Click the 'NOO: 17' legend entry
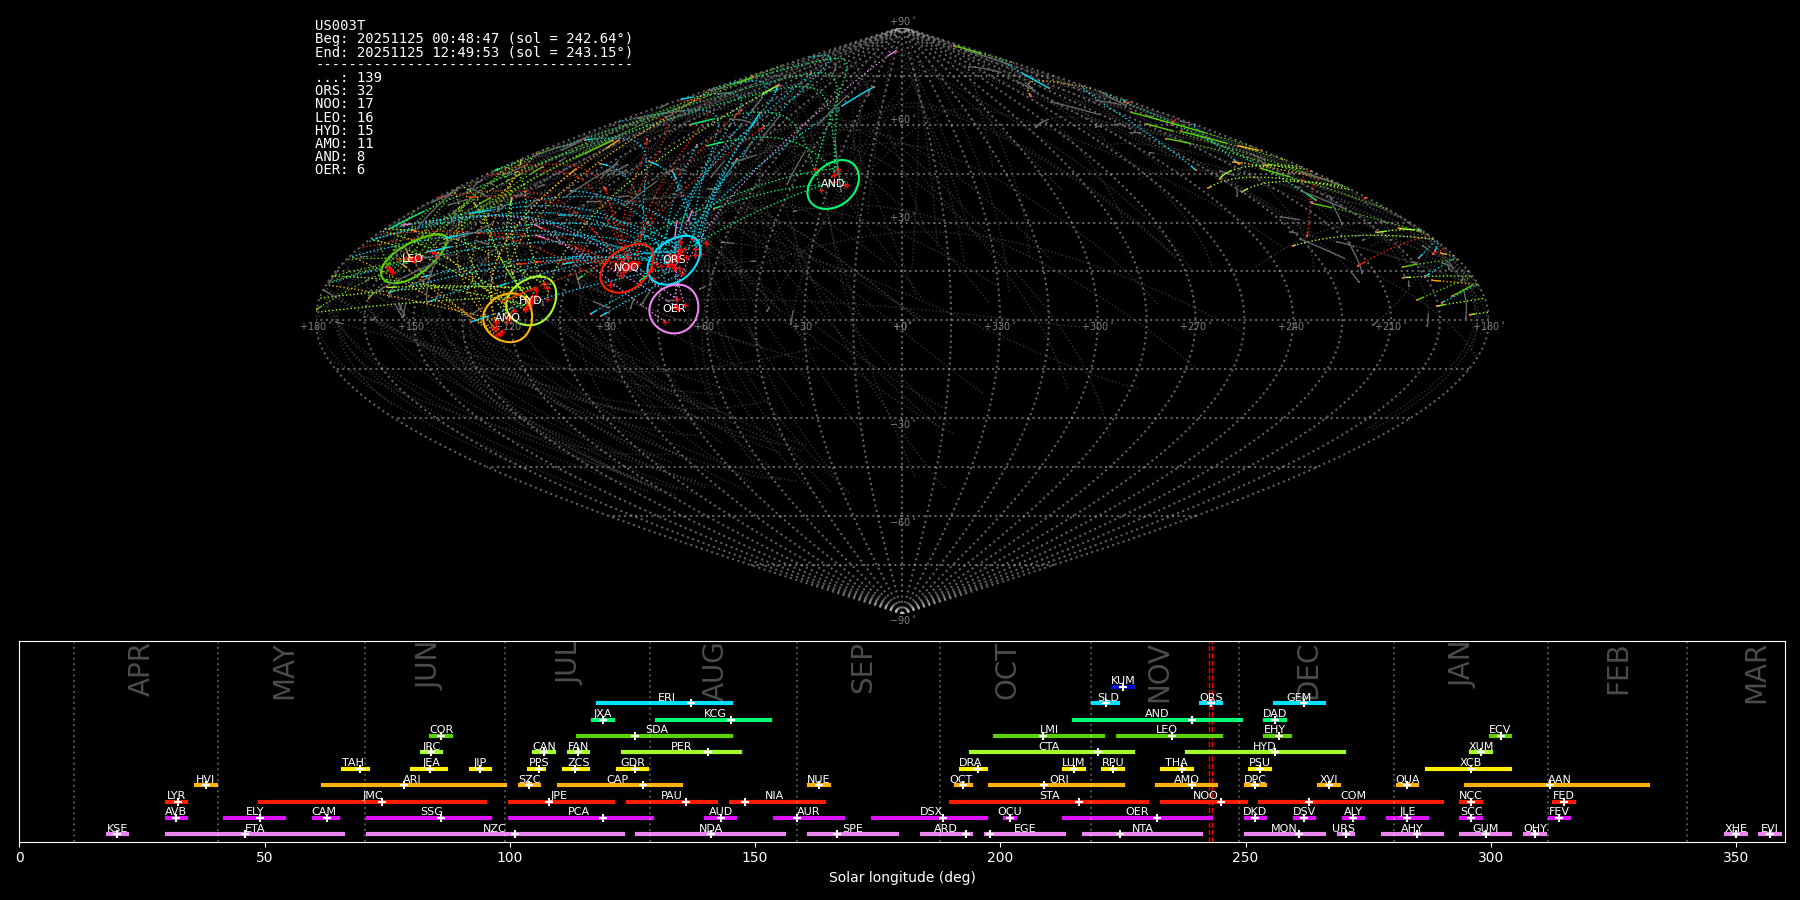The height and width of the screenshot is (900, 1800). tap(344, 104)
